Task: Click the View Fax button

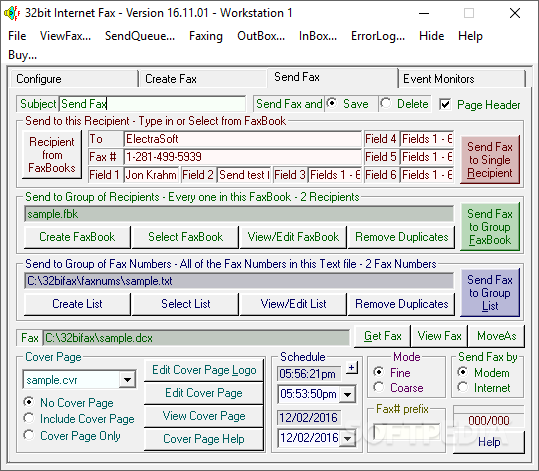Action: point(439,336)
